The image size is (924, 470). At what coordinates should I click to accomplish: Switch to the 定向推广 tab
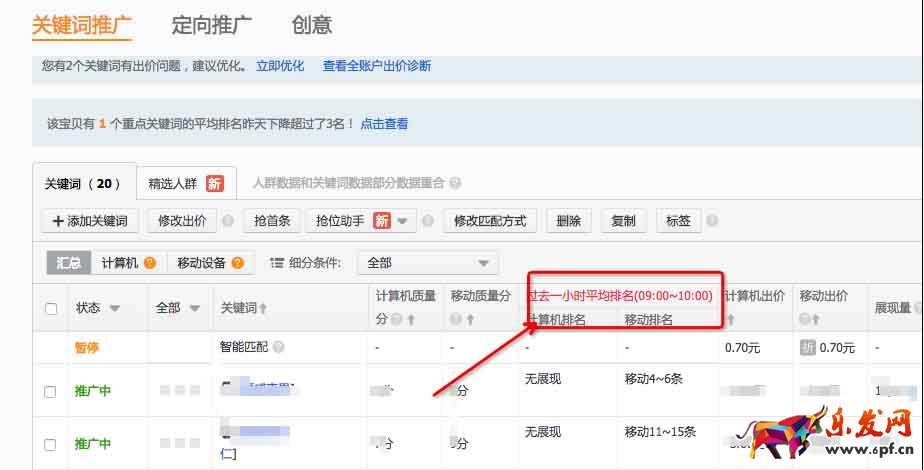[211, 25]
